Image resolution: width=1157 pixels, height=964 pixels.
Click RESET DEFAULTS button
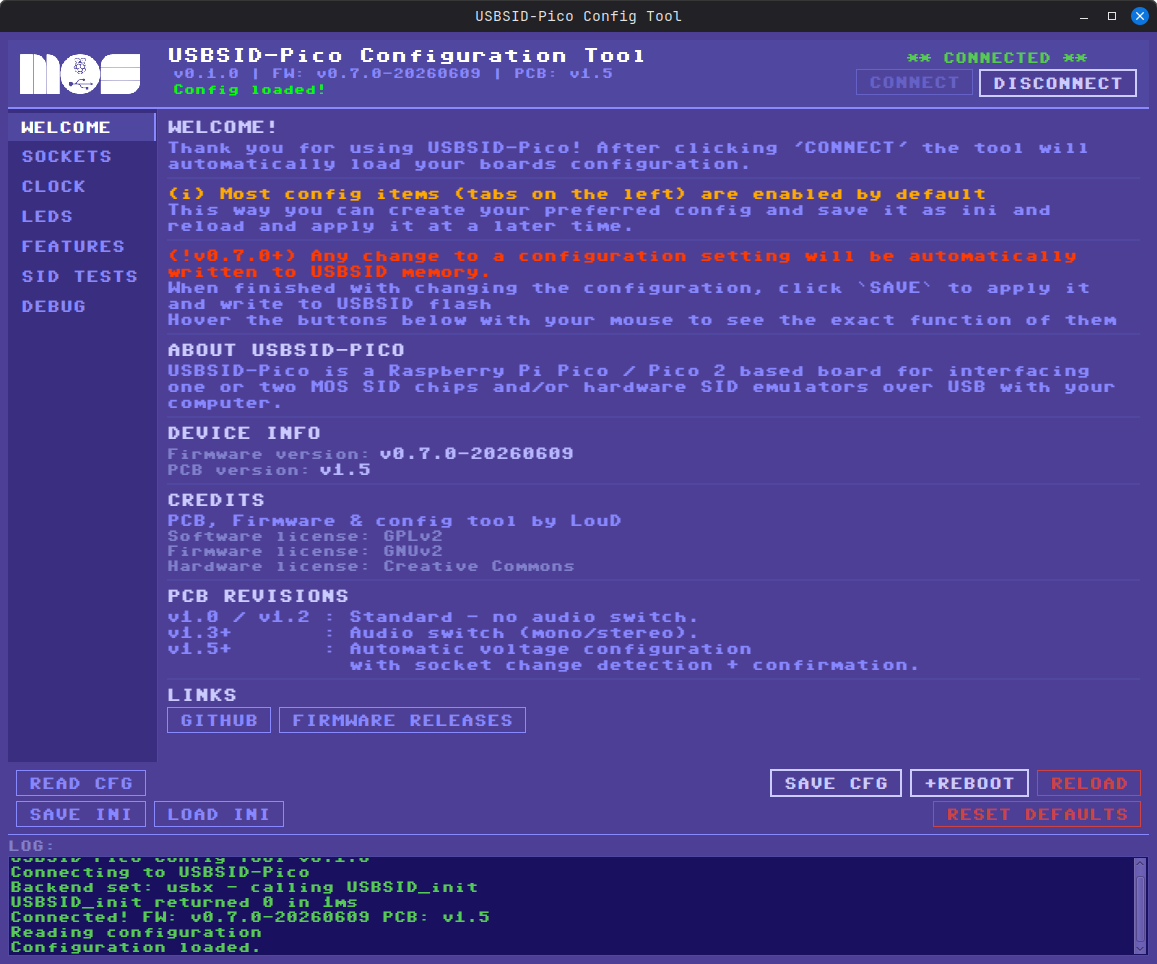tap(1037, 814)
